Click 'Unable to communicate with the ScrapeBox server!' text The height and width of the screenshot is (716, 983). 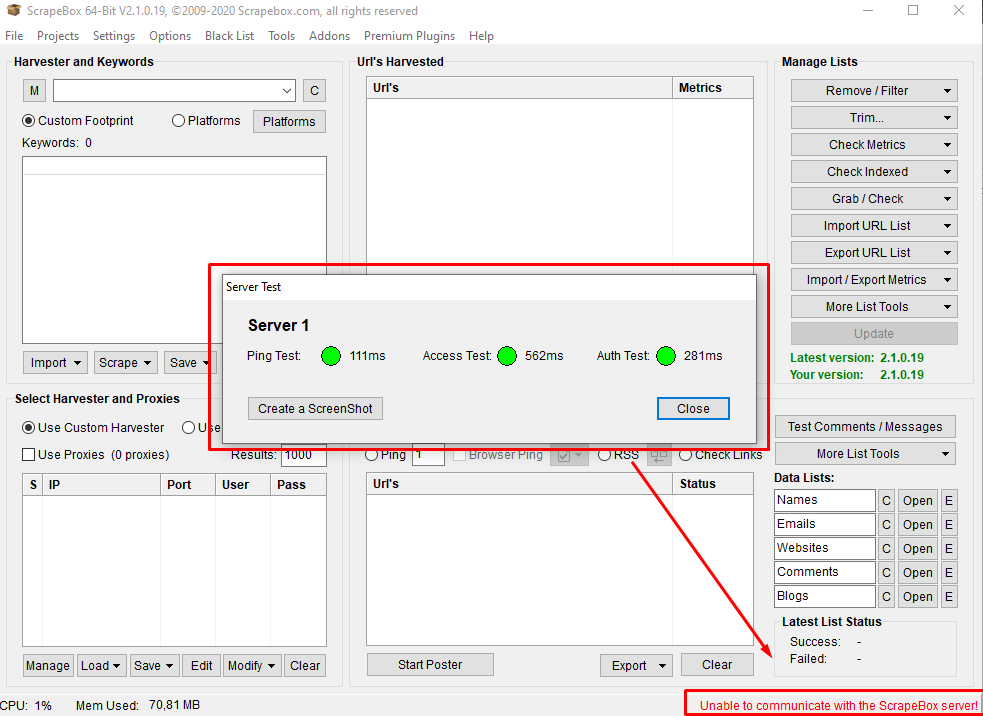coord(838,705)
